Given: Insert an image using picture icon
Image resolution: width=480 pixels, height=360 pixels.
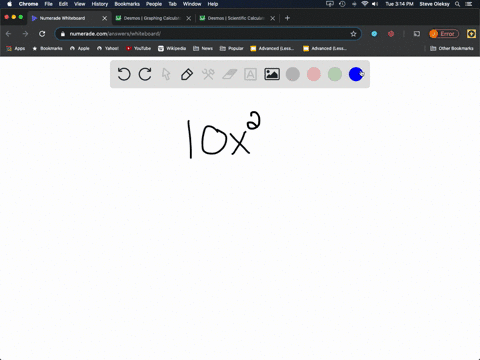Looking at the screenshot, I should [x=272, y=74].
